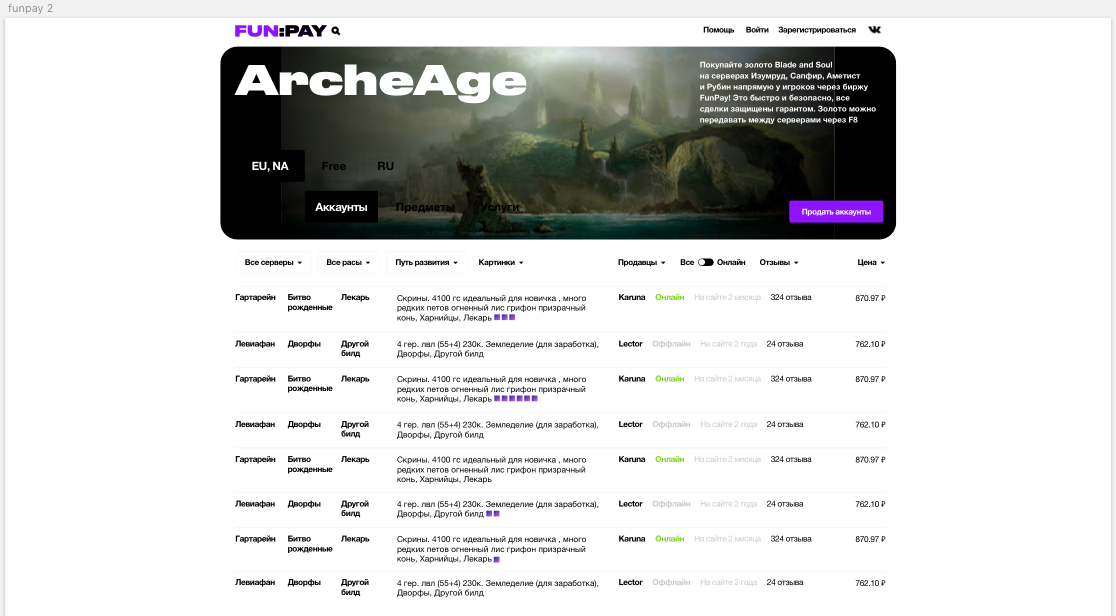Open the Картинки filter dropdown
The width and height of the screenshot is (1116, 616).
(500, 262)
